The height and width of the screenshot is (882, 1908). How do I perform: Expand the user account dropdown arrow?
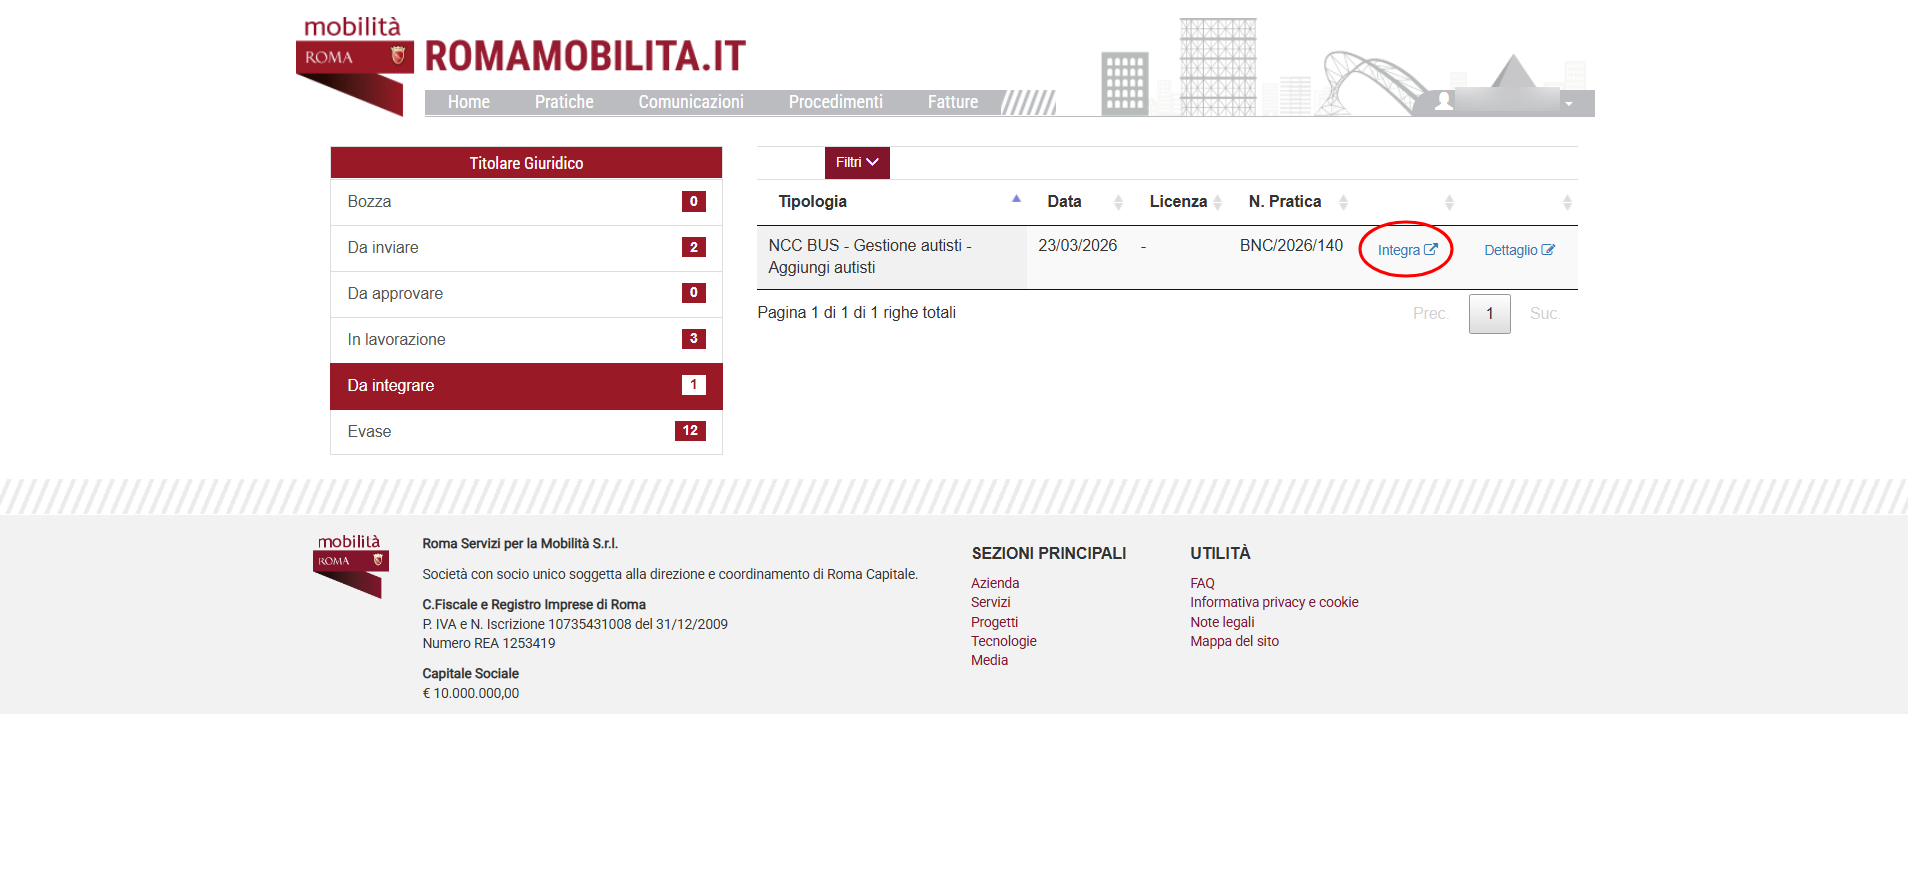pyautogui.click(x=1568, y=103)
